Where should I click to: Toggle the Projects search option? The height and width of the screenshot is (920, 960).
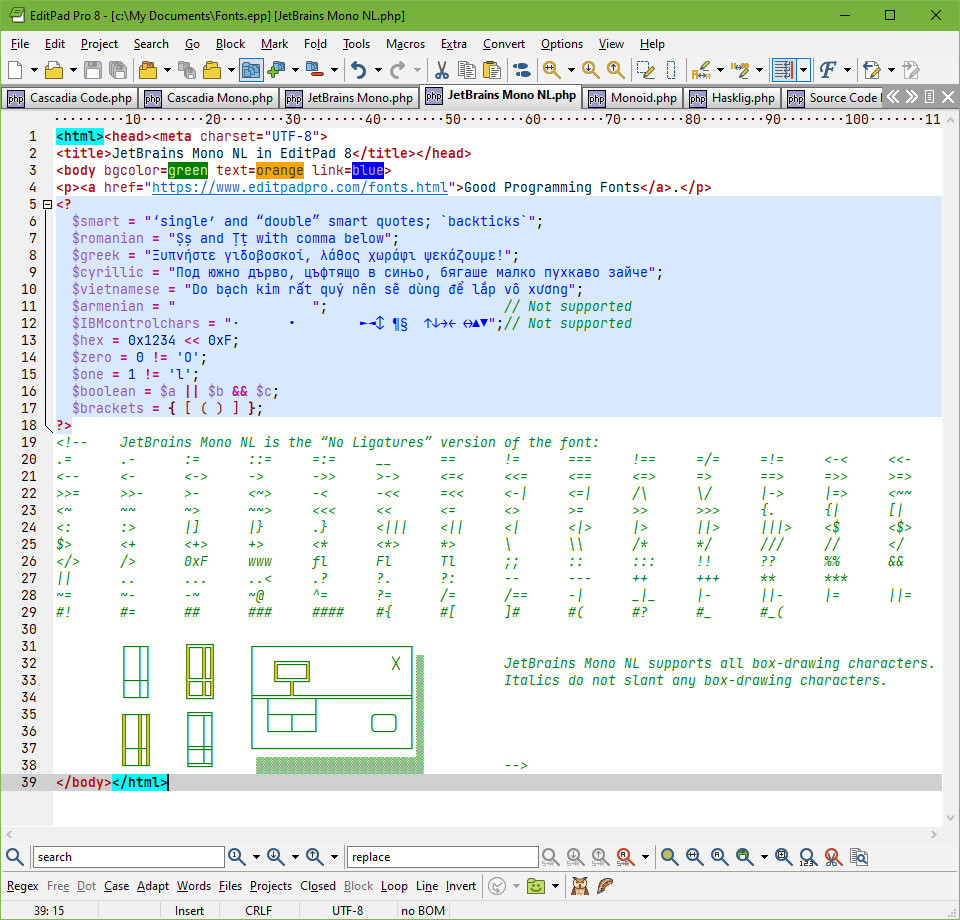point(271,886)
